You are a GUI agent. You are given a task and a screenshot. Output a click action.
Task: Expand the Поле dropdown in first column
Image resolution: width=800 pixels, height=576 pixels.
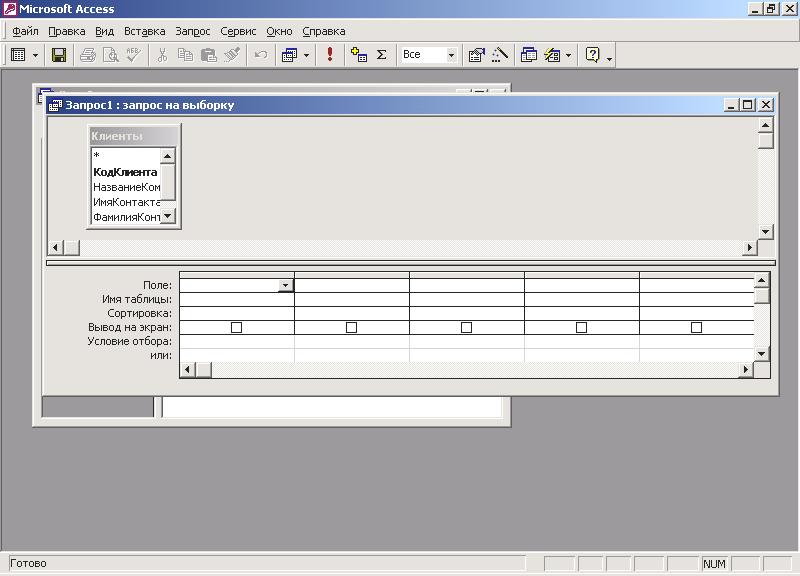point(286,286)
